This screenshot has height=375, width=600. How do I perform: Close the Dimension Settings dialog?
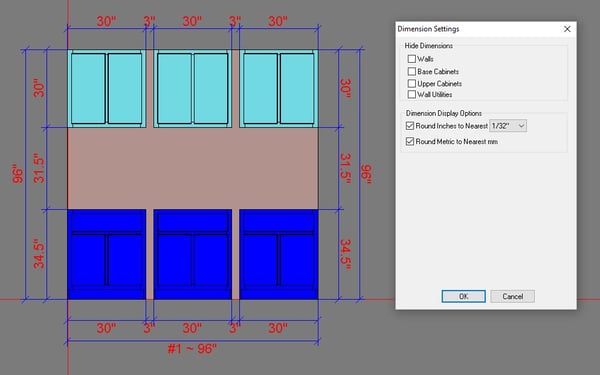567,29
